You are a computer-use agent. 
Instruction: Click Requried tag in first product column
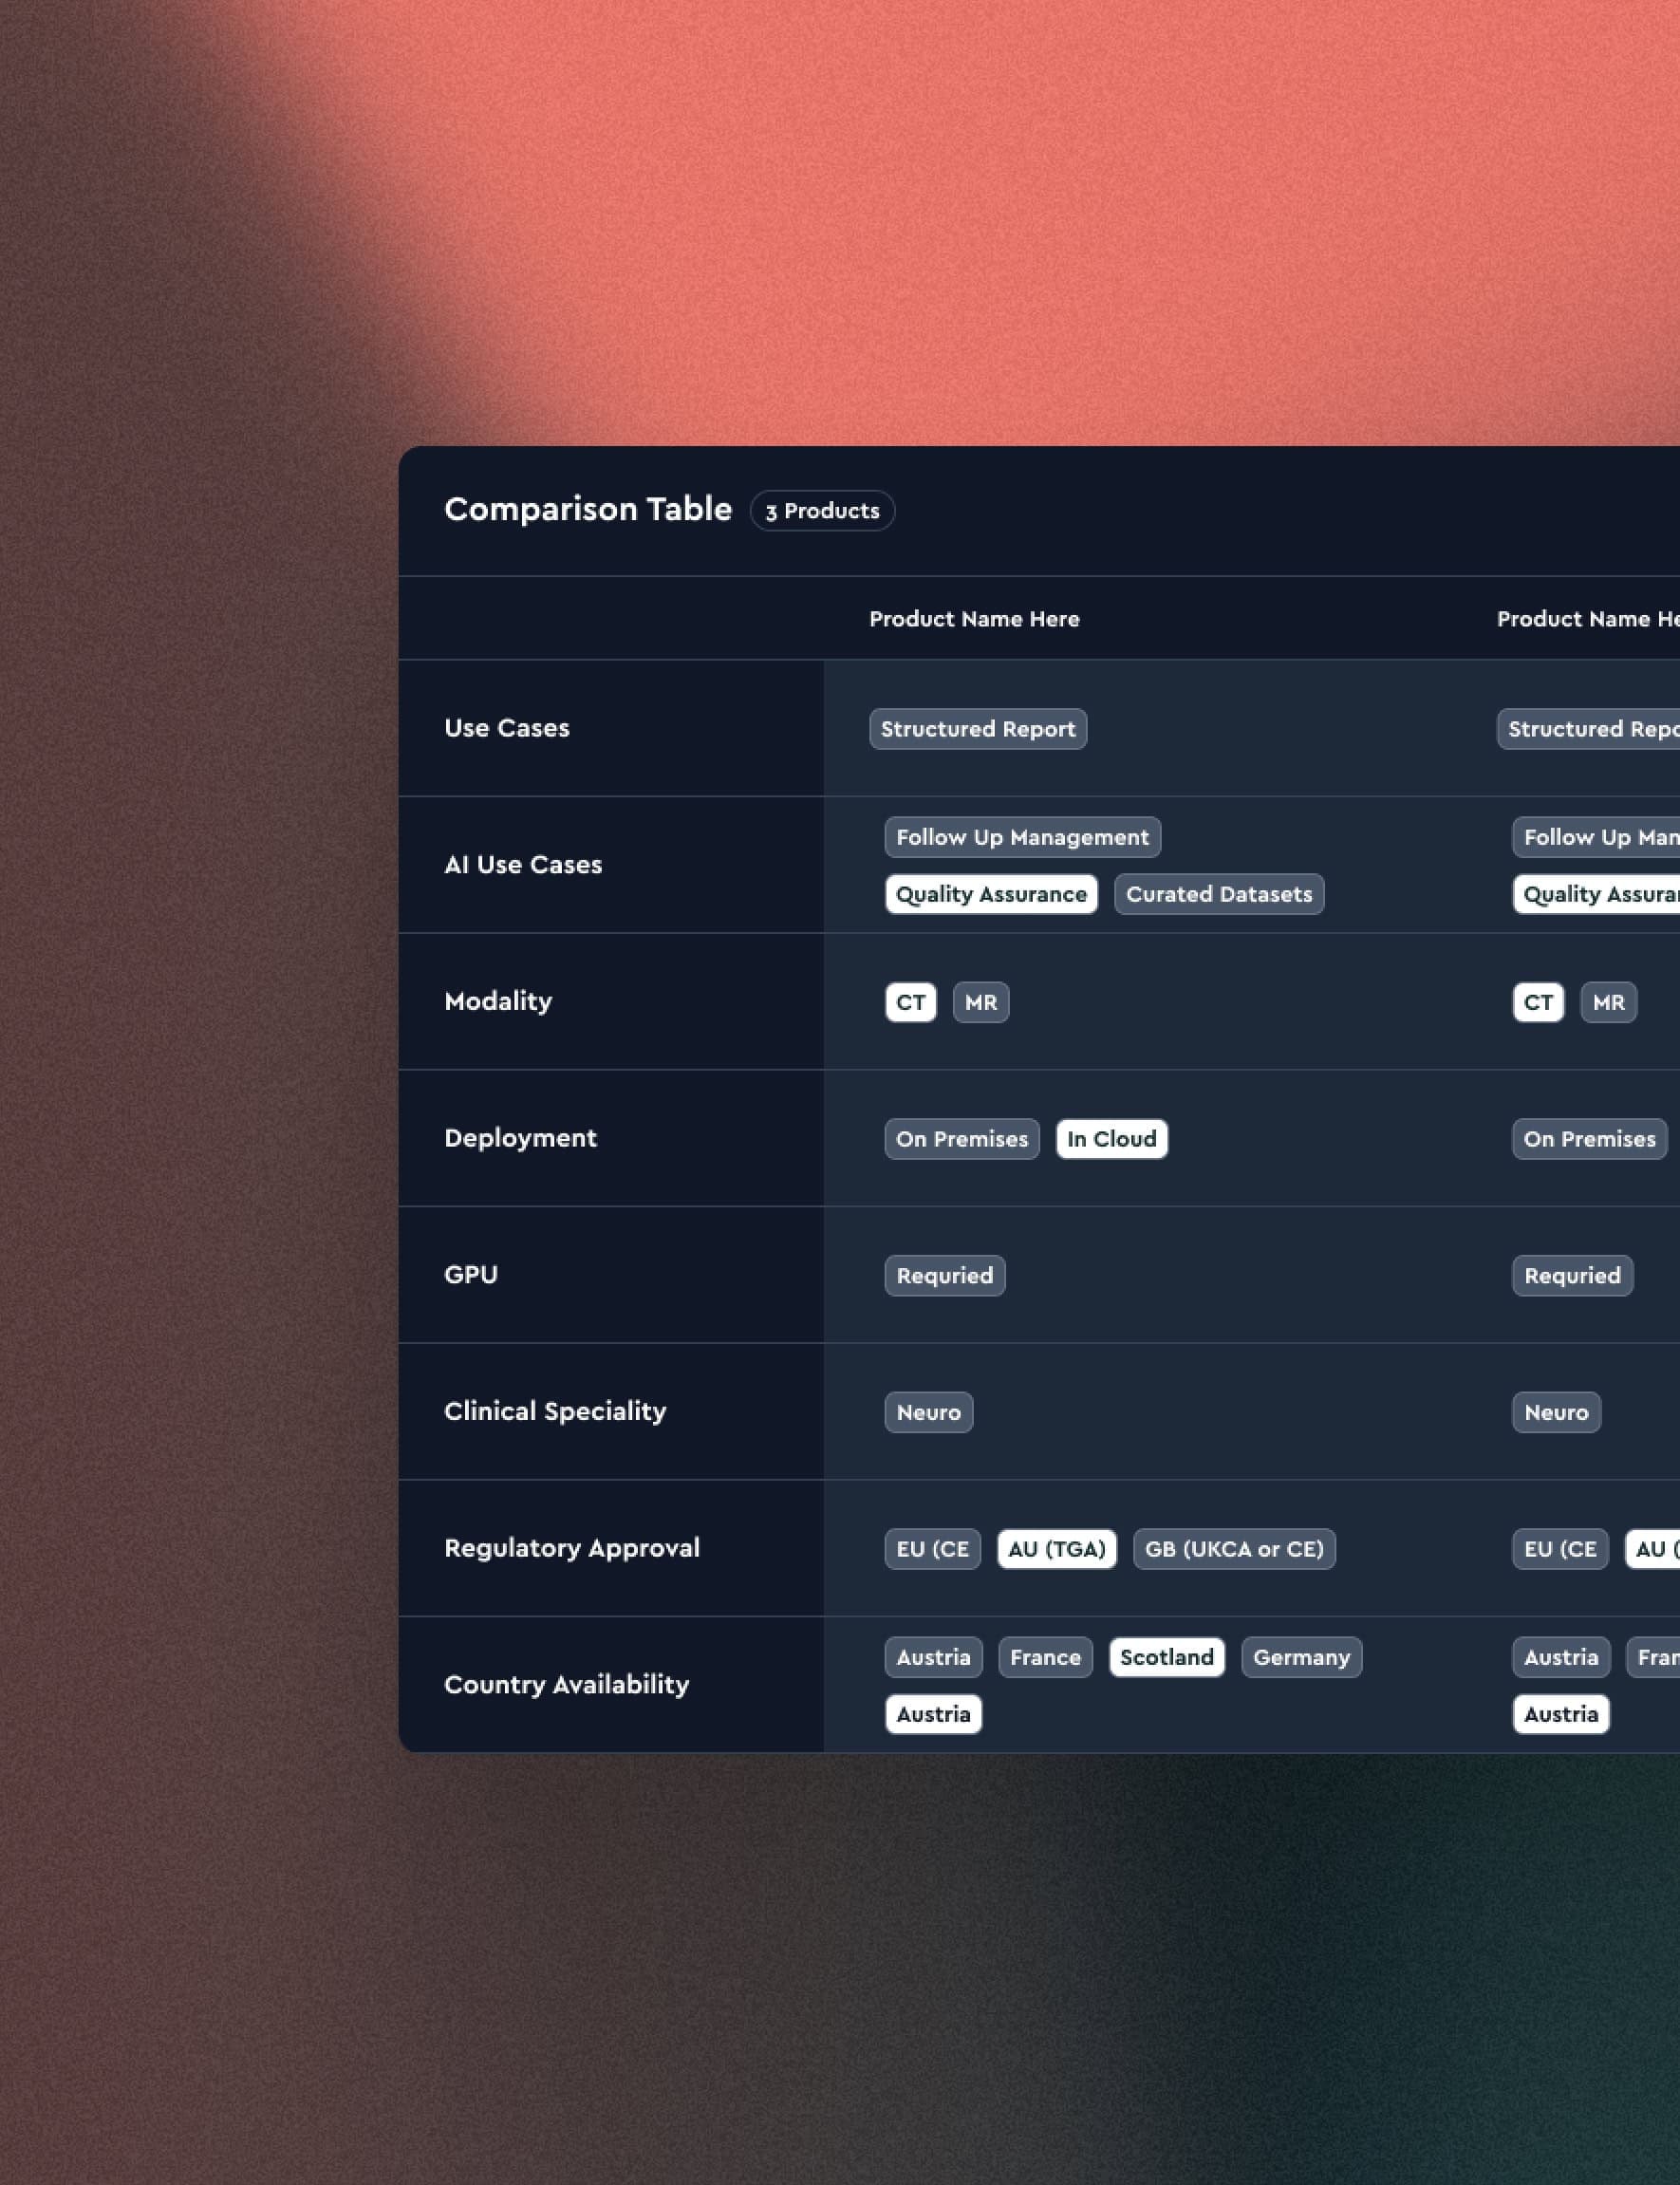[x=945, y=1276]
